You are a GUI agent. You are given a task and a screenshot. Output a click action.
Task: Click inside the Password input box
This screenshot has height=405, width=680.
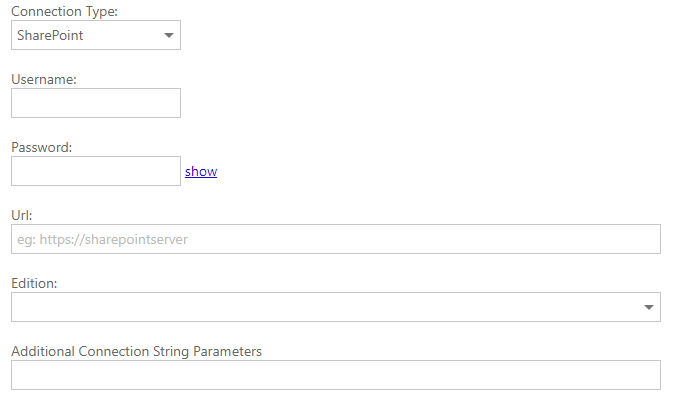coord(95,171)
